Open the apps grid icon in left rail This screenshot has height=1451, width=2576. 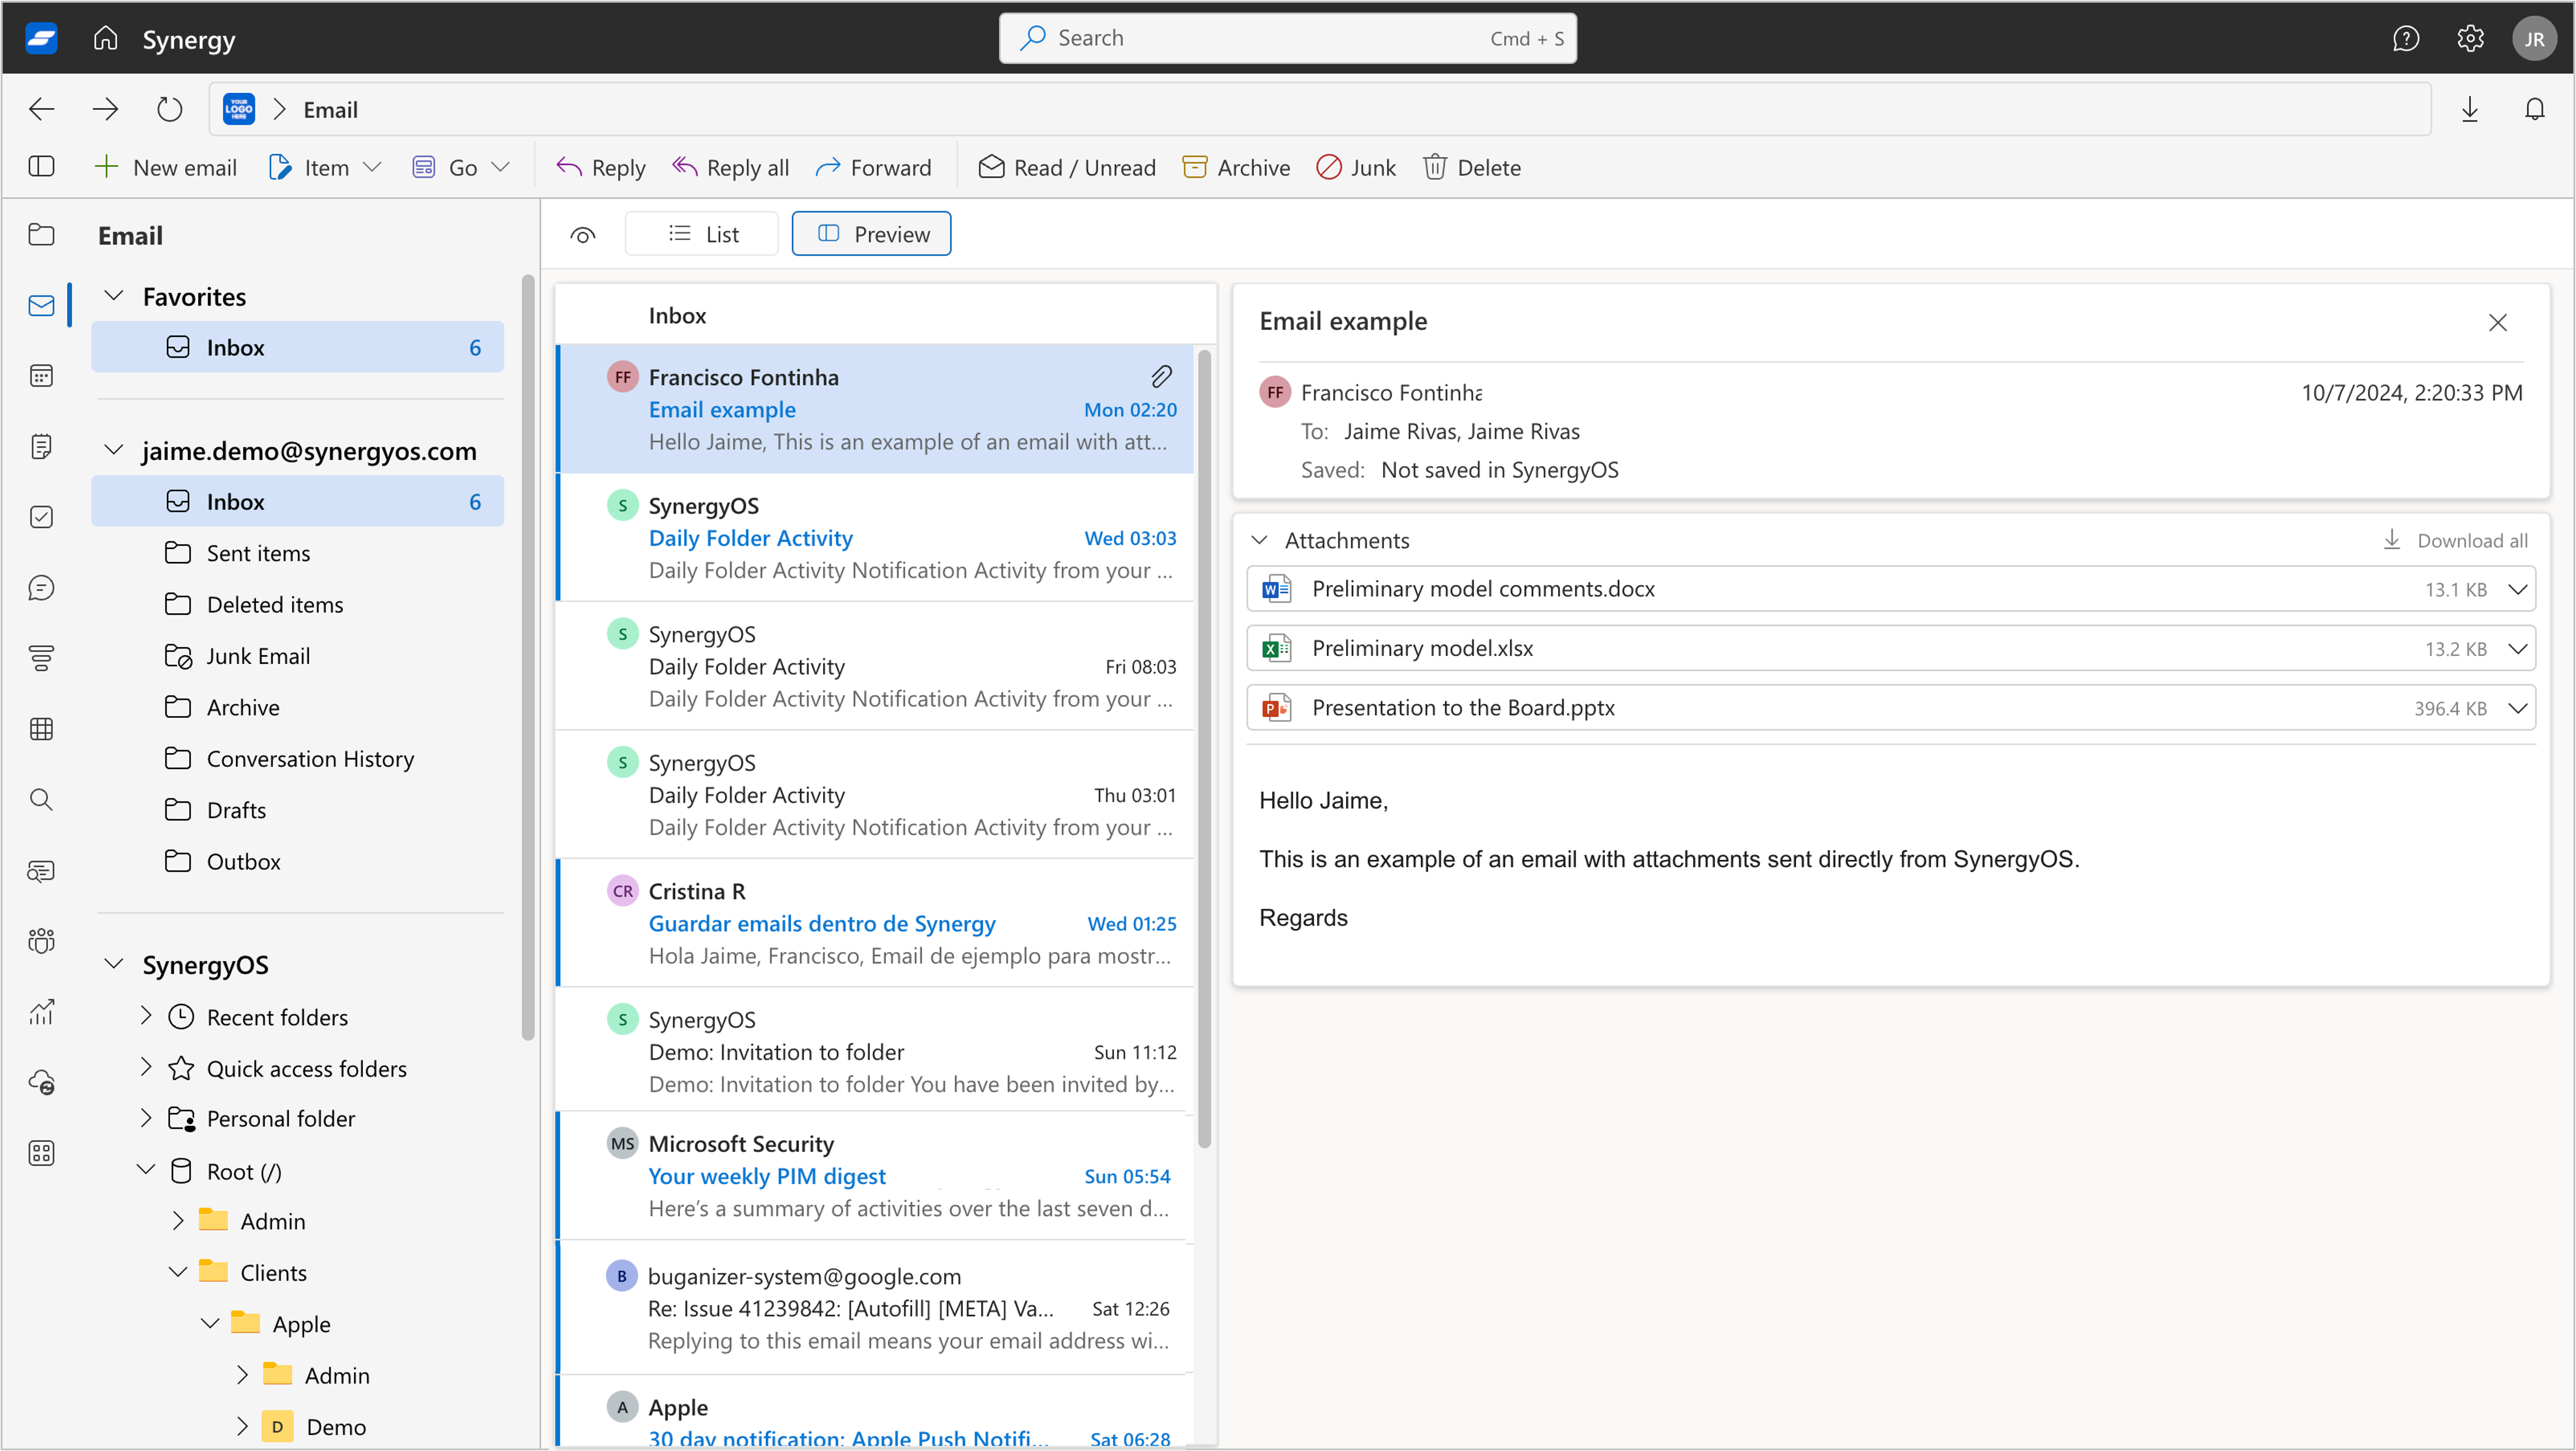41,1153
